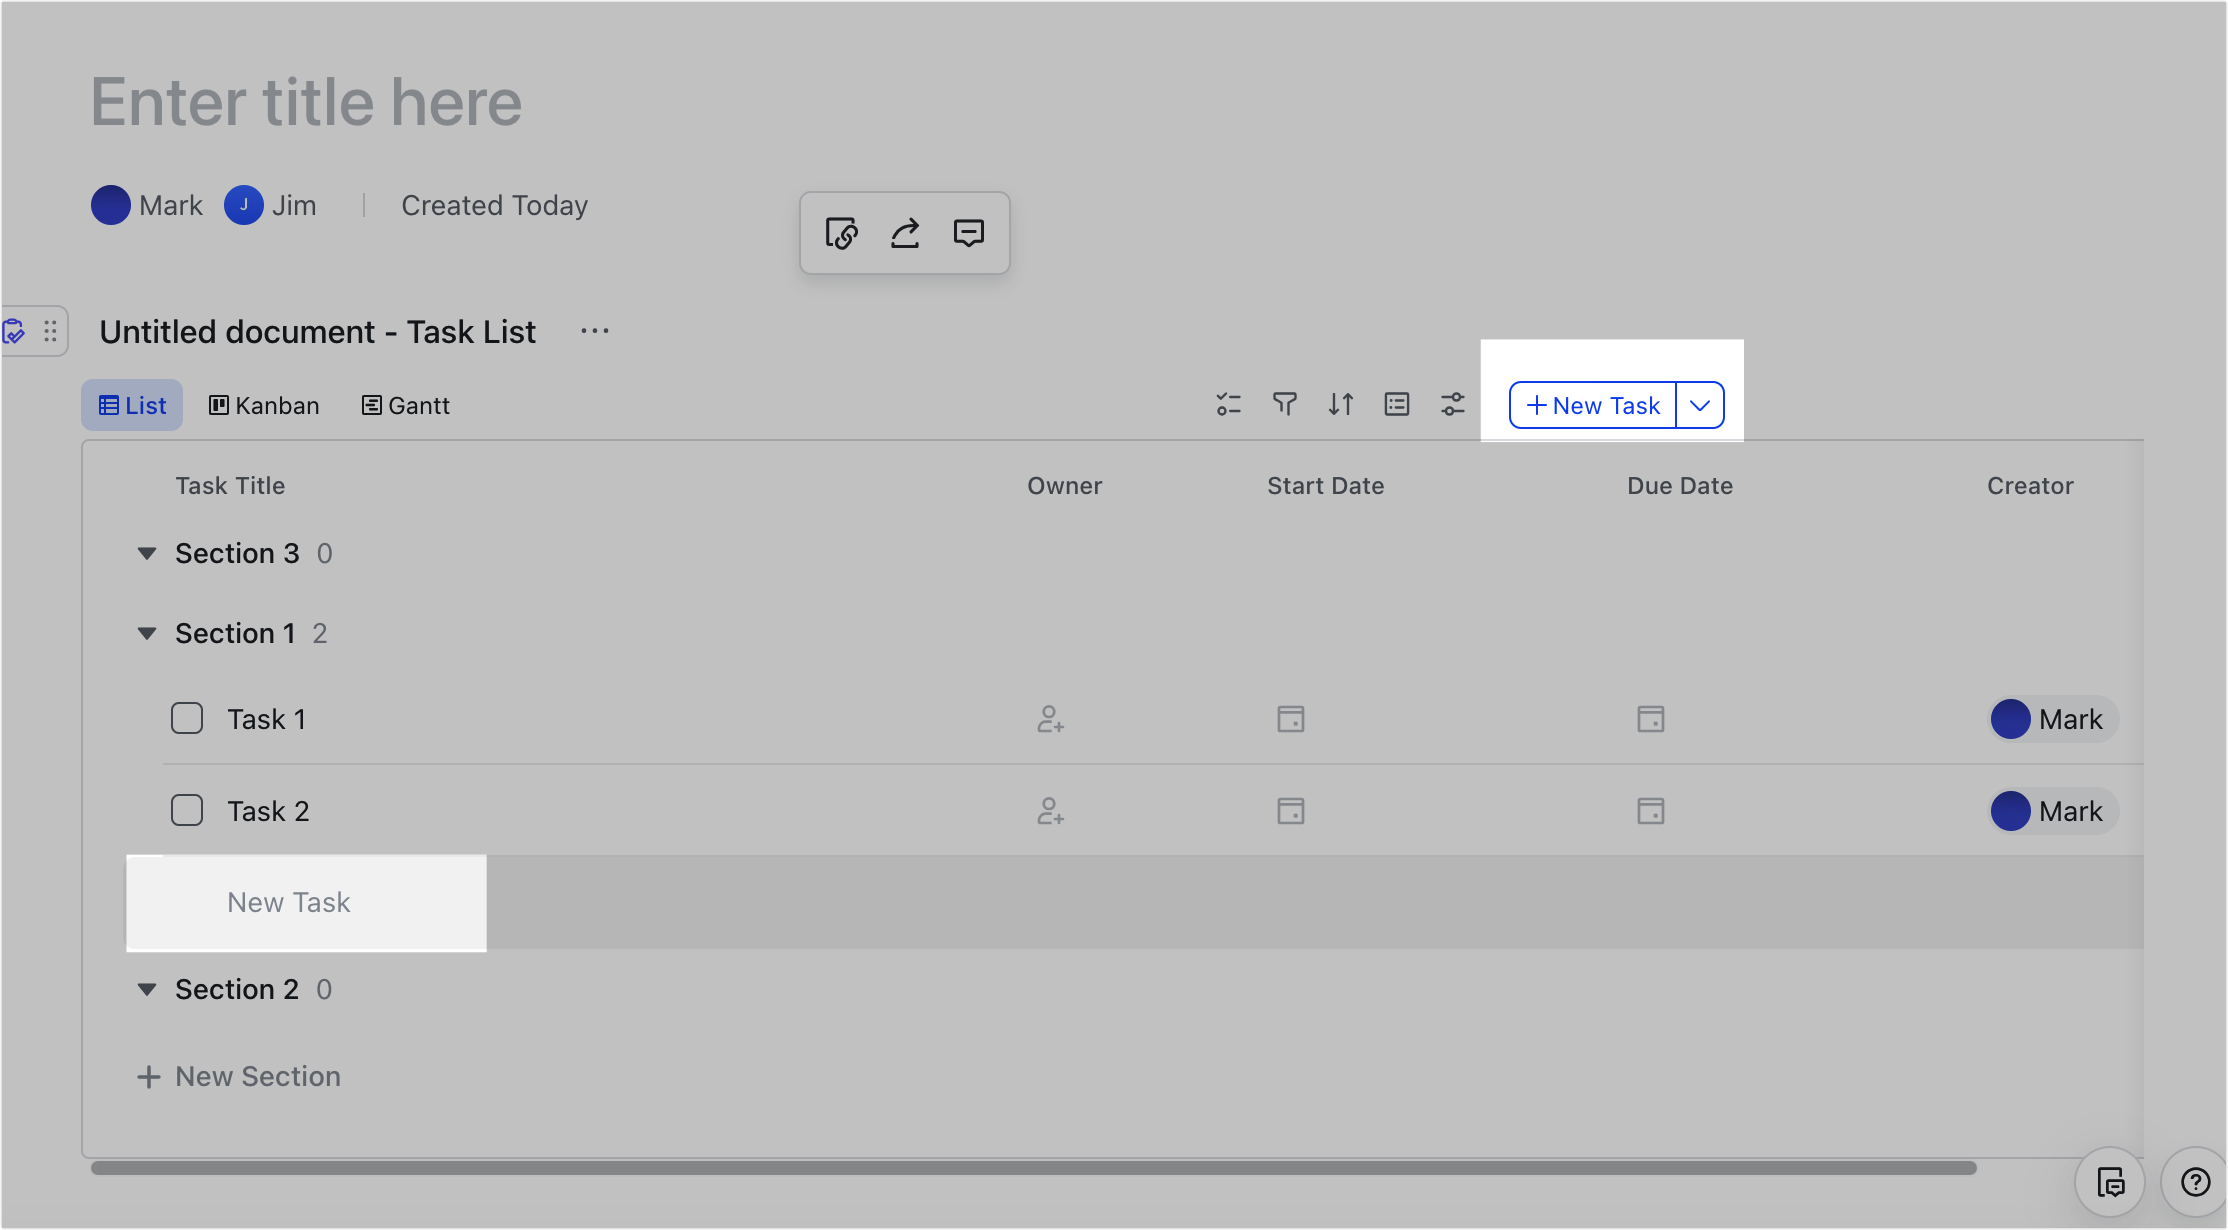
Task: Open the share icon in floating toolbar
Action: 904,233
